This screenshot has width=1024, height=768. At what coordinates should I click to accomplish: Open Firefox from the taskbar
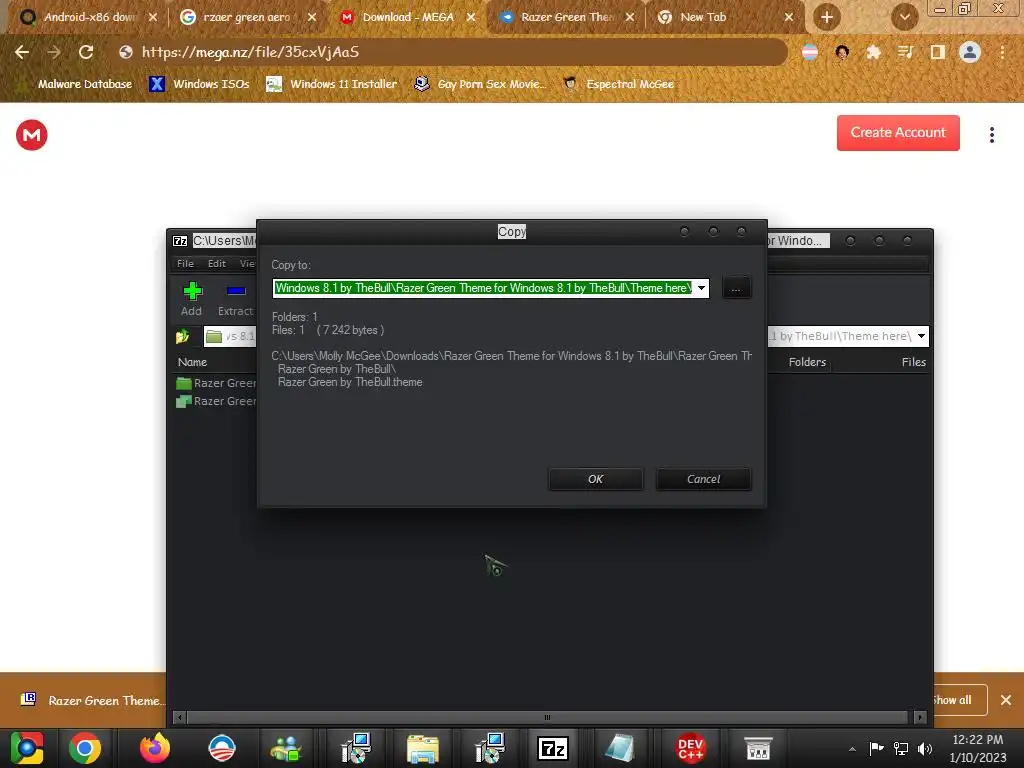point(155,748)
